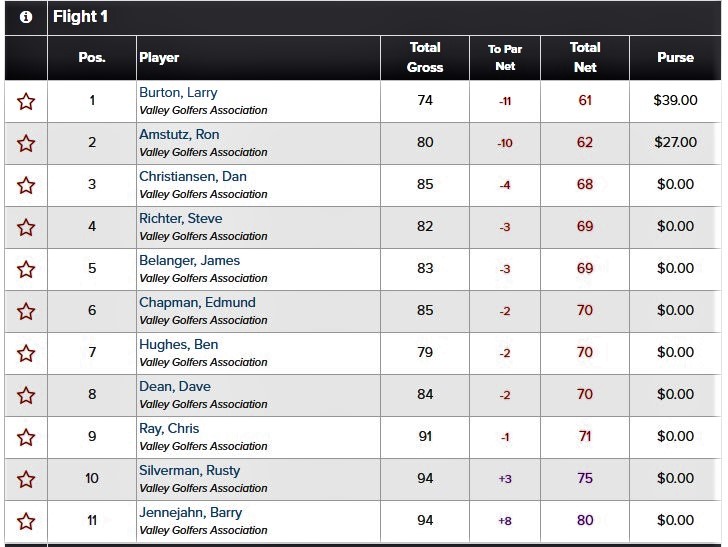The height and width of the screenshot is (547, 728).
Task: Star the Richter, Steve row
Action: coord(26,228)
